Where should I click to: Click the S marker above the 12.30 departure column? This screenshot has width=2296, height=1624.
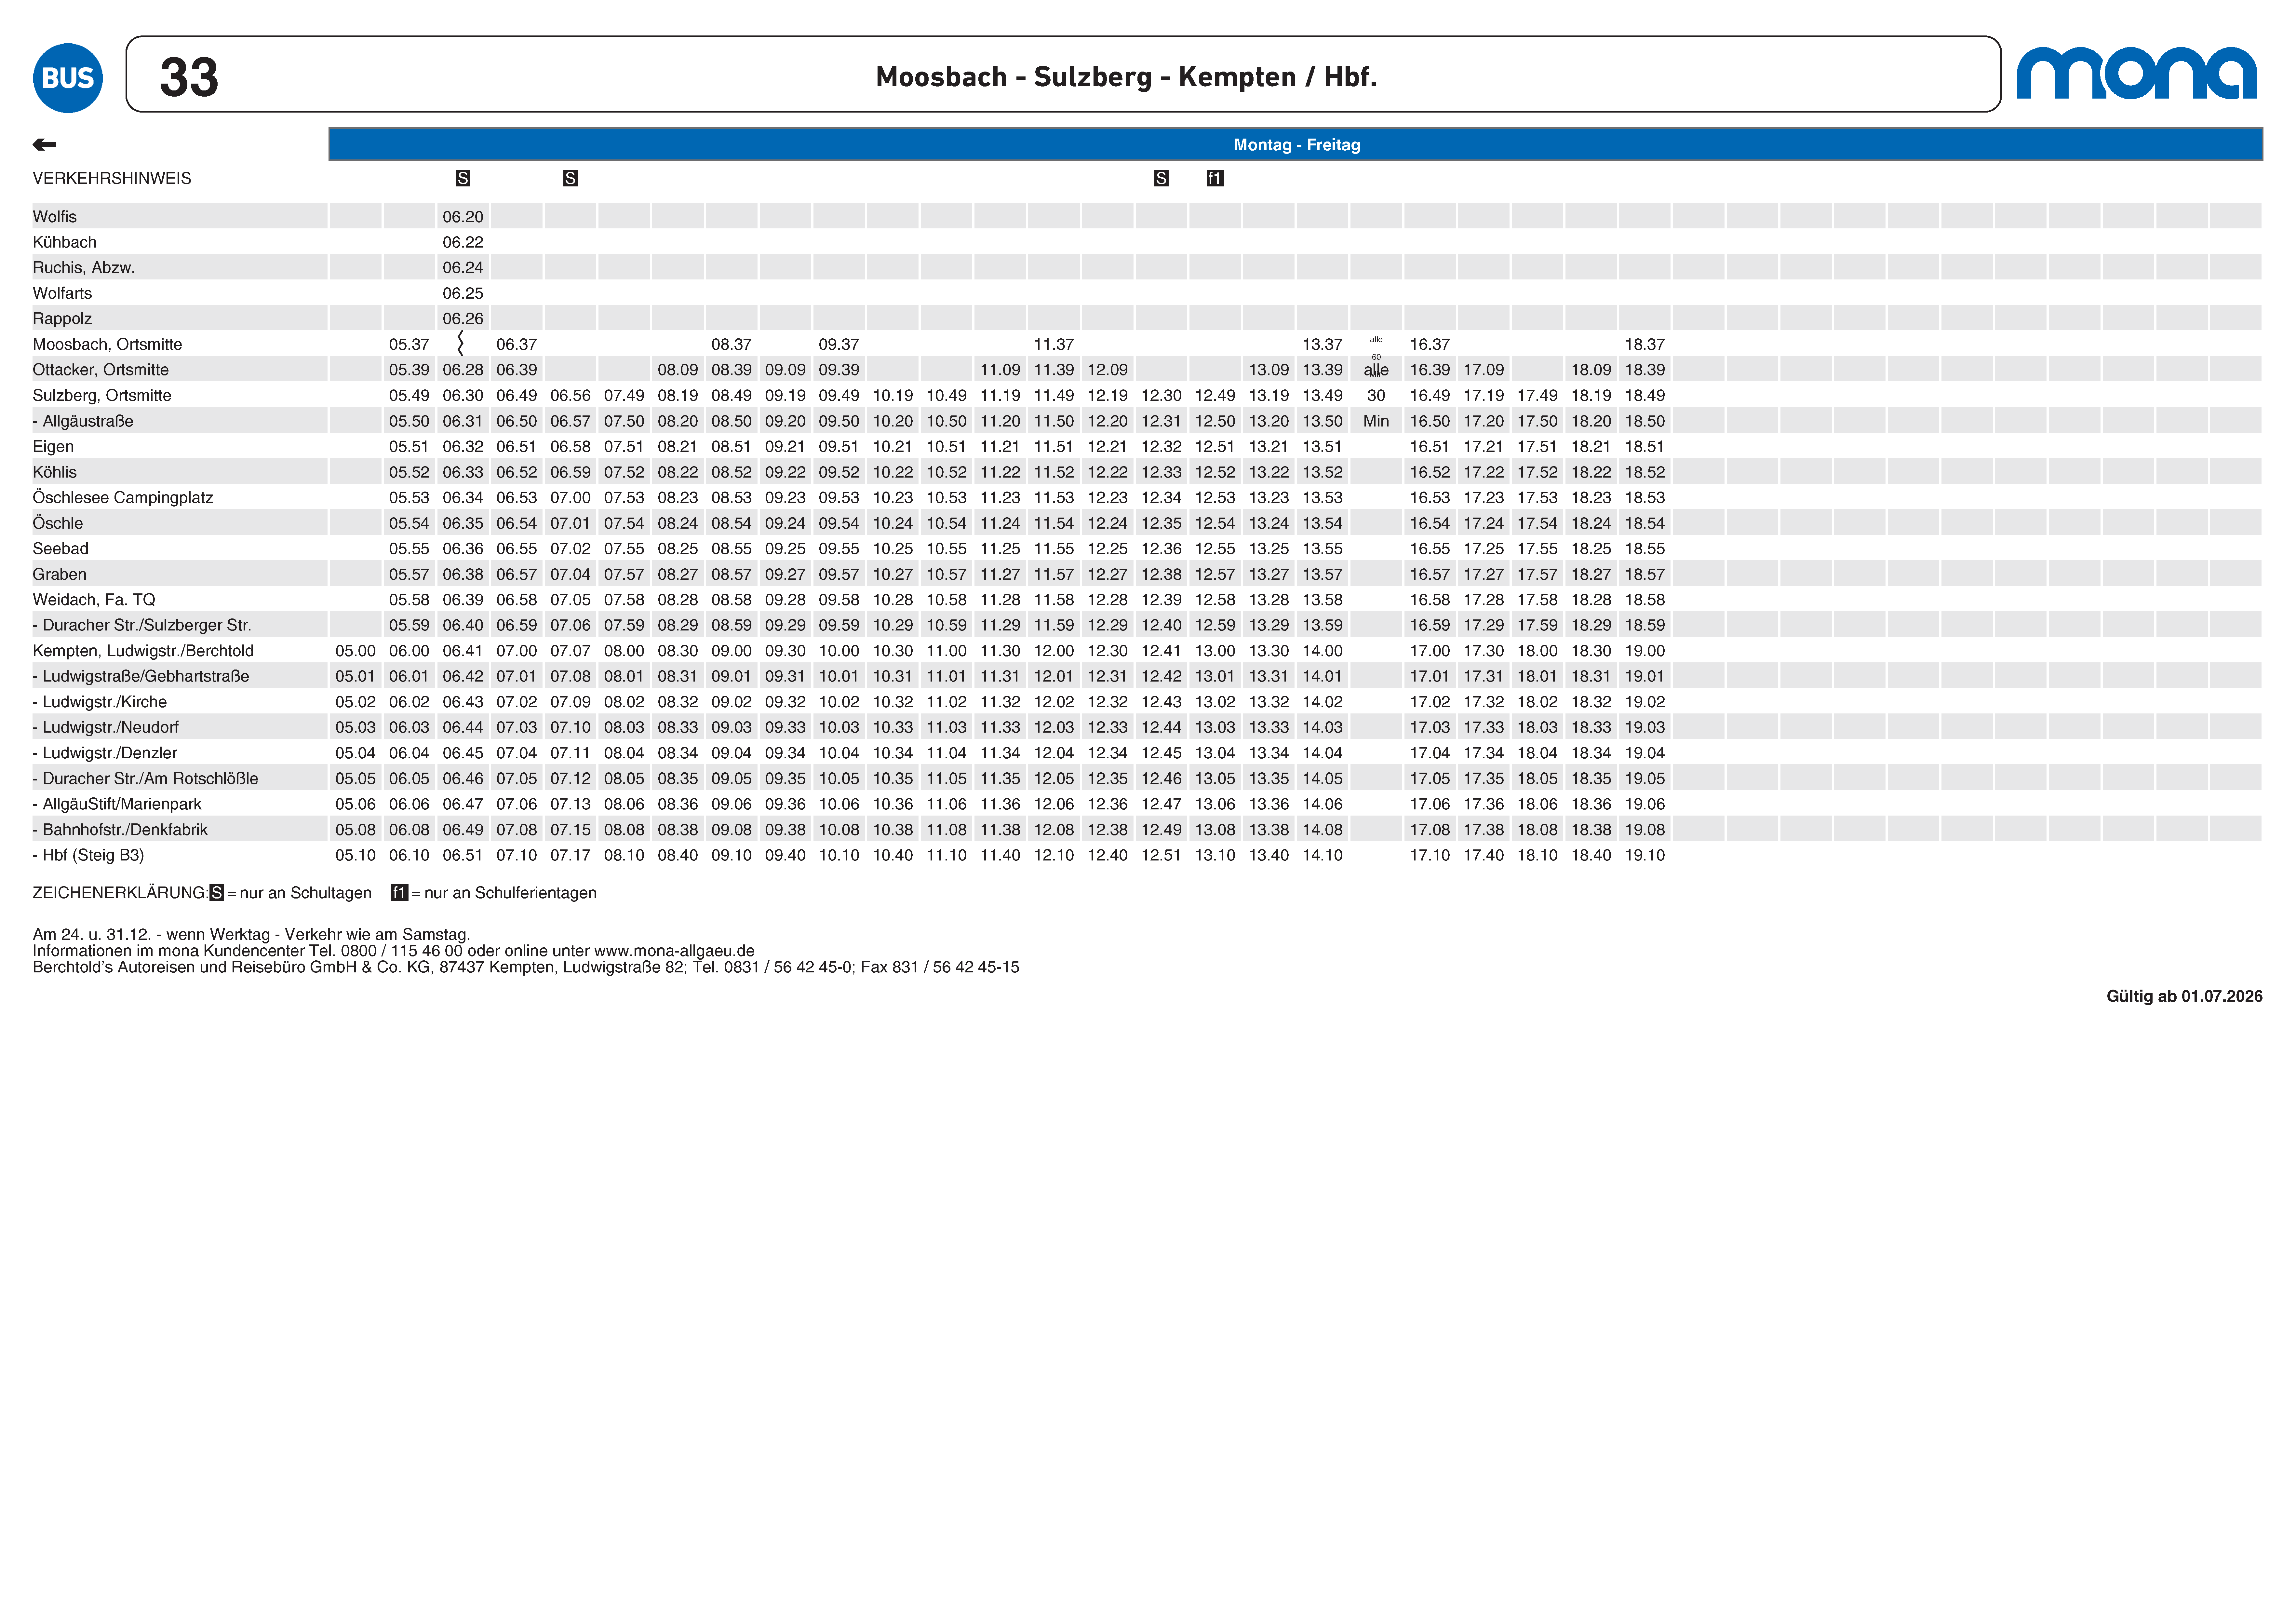coord(1161,178)
